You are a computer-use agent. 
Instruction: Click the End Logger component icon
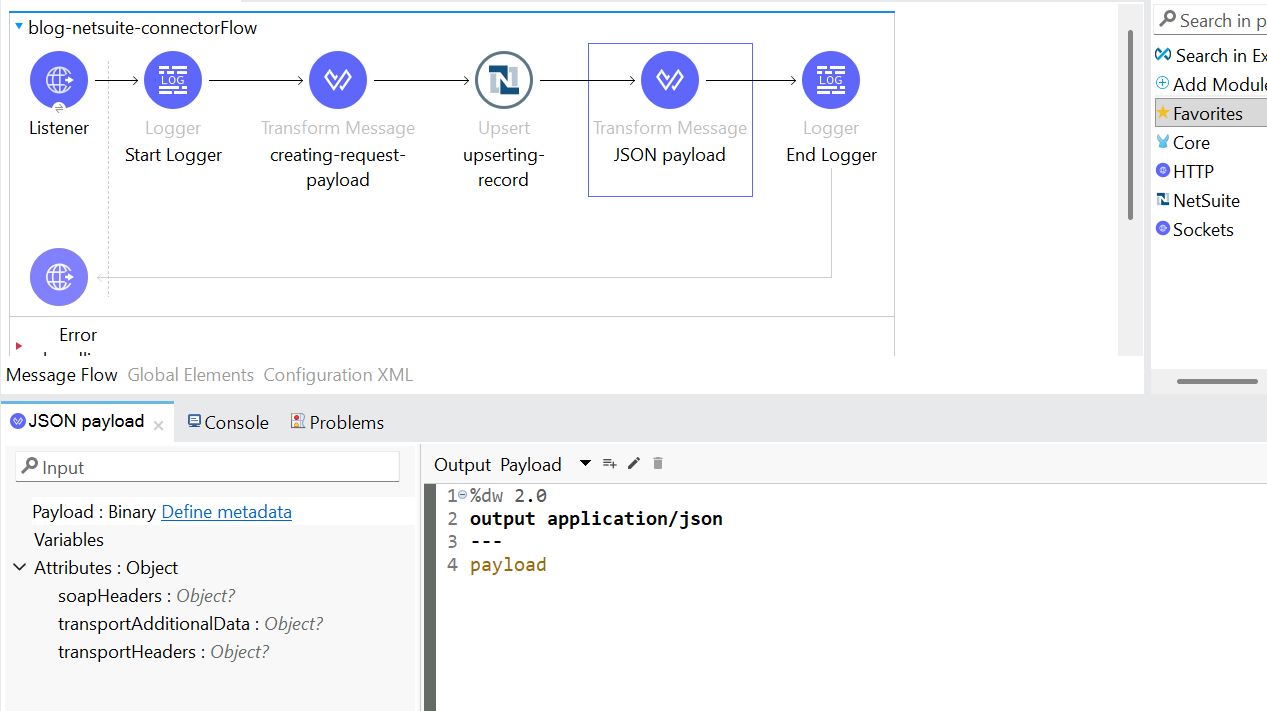point(830,80)
